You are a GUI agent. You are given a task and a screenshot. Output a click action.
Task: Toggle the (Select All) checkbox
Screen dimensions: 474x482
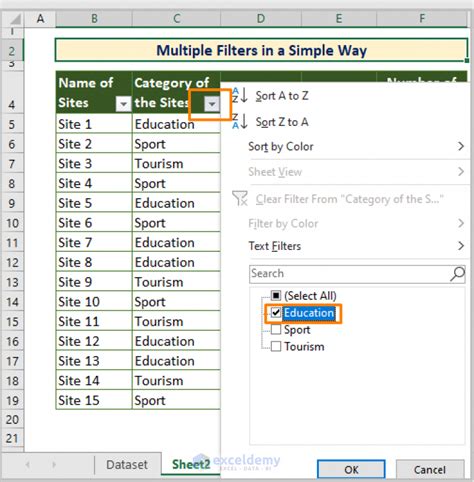click(x=276, y=295)
